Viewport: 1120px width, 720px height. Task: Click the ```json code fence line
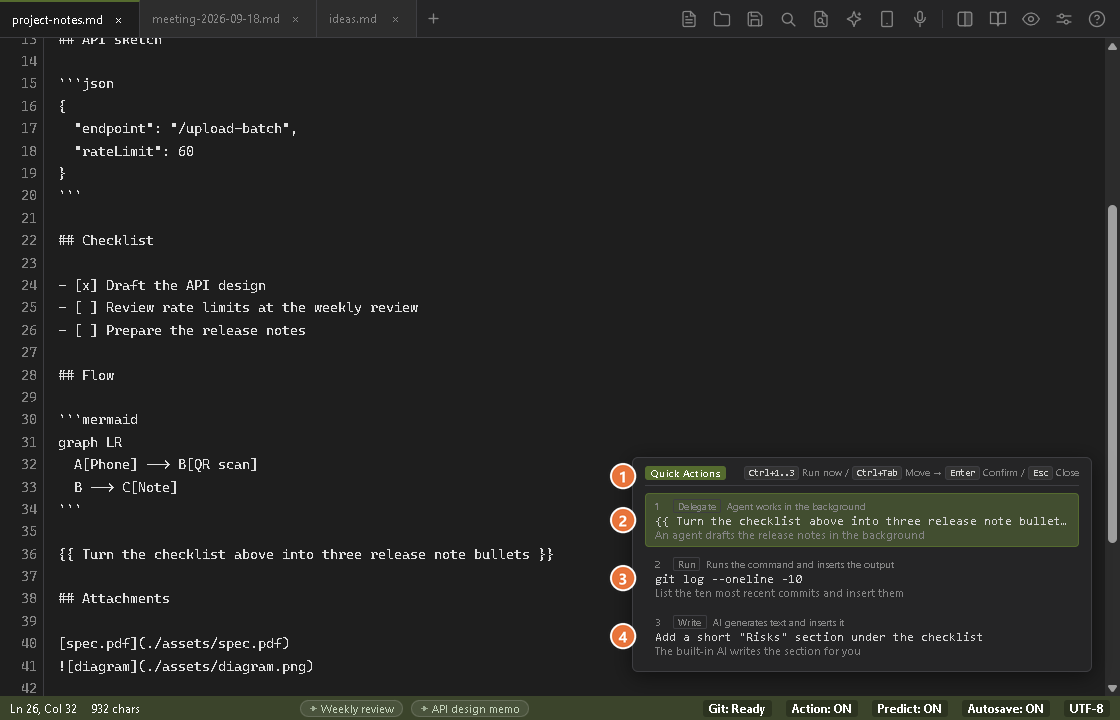pos(86,84)
